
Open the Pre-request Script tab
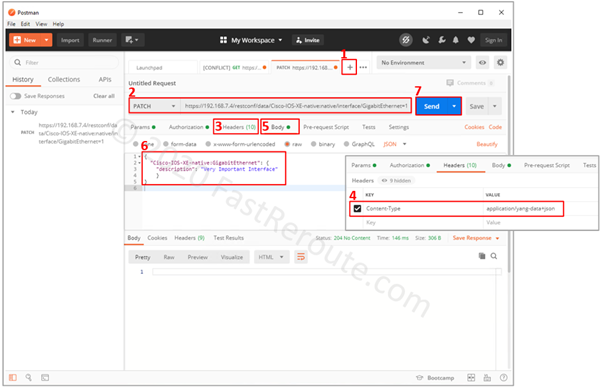(x=326, y=127)
